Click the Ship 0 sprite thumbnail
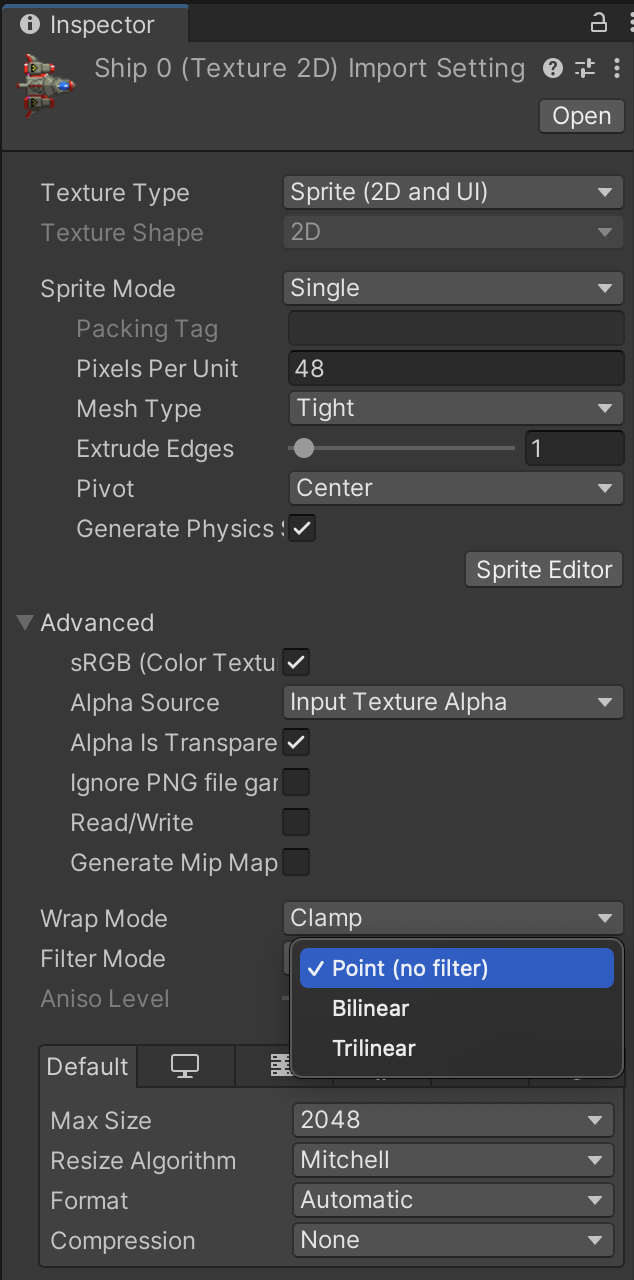Viewport: 634px width, 1280px height. coord(46,83)
